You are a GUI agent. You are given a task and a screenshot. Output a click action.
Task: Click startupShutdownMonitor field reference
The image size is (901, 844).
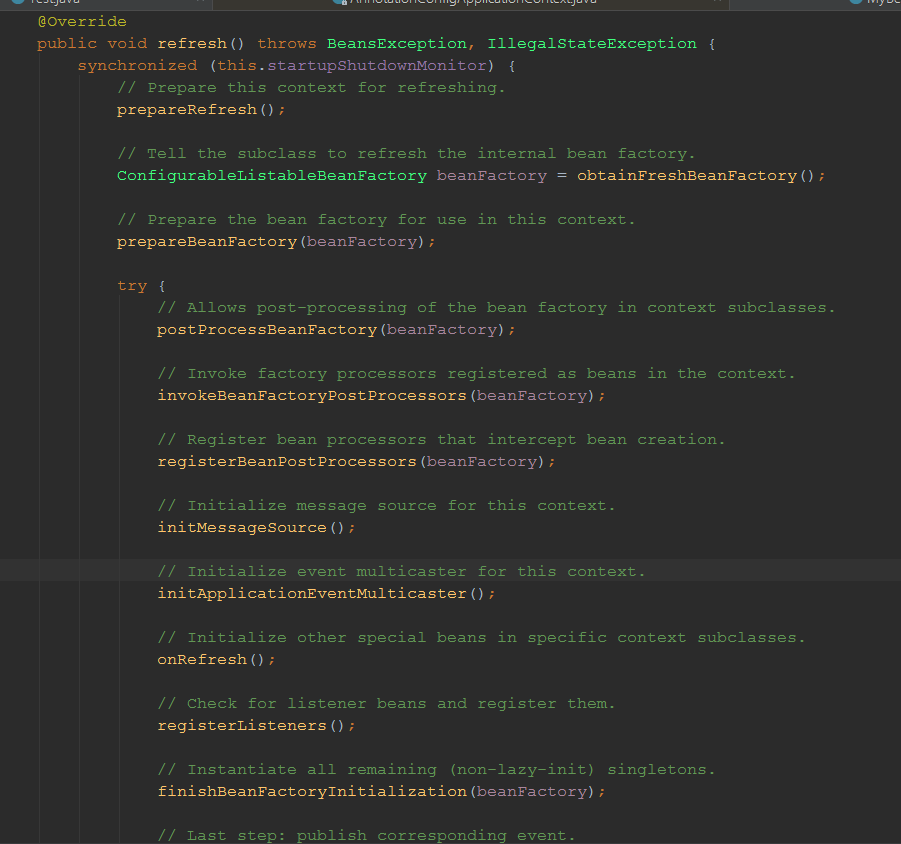pyautogui.click(x=376, y=65)
